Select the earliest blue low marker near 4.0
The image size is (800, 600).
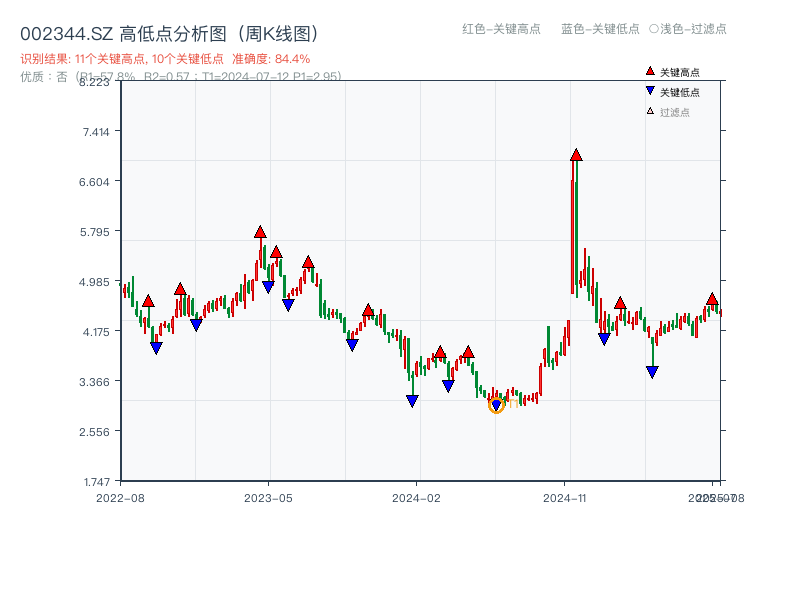click(156, 348)
